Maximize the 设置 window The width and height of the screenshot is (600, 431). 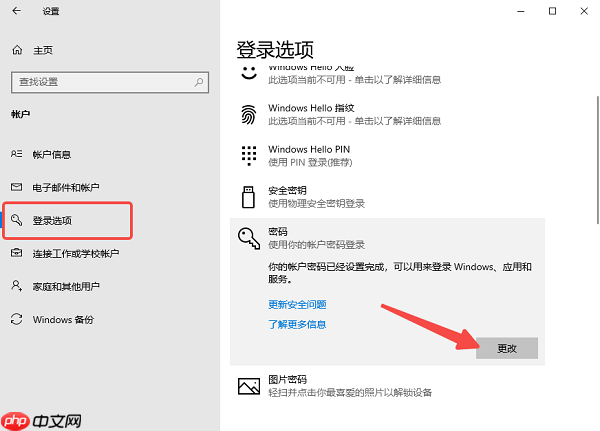coord(553,11)
